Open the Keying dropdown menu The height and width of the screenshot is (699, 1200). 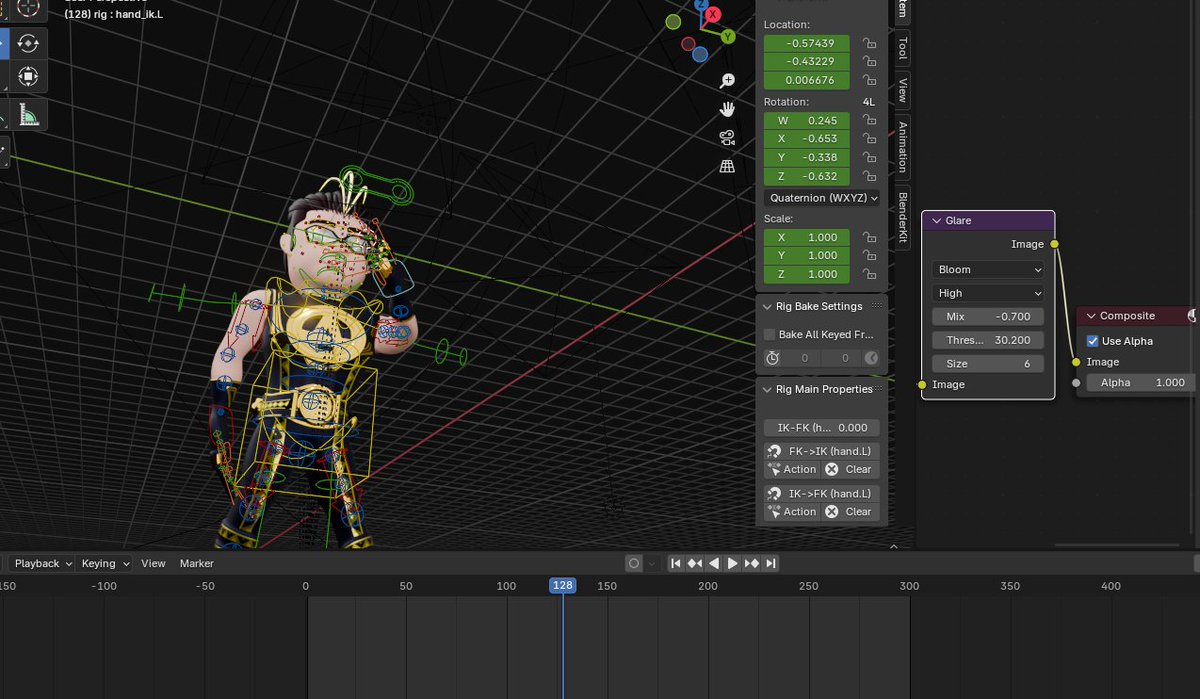103,563
